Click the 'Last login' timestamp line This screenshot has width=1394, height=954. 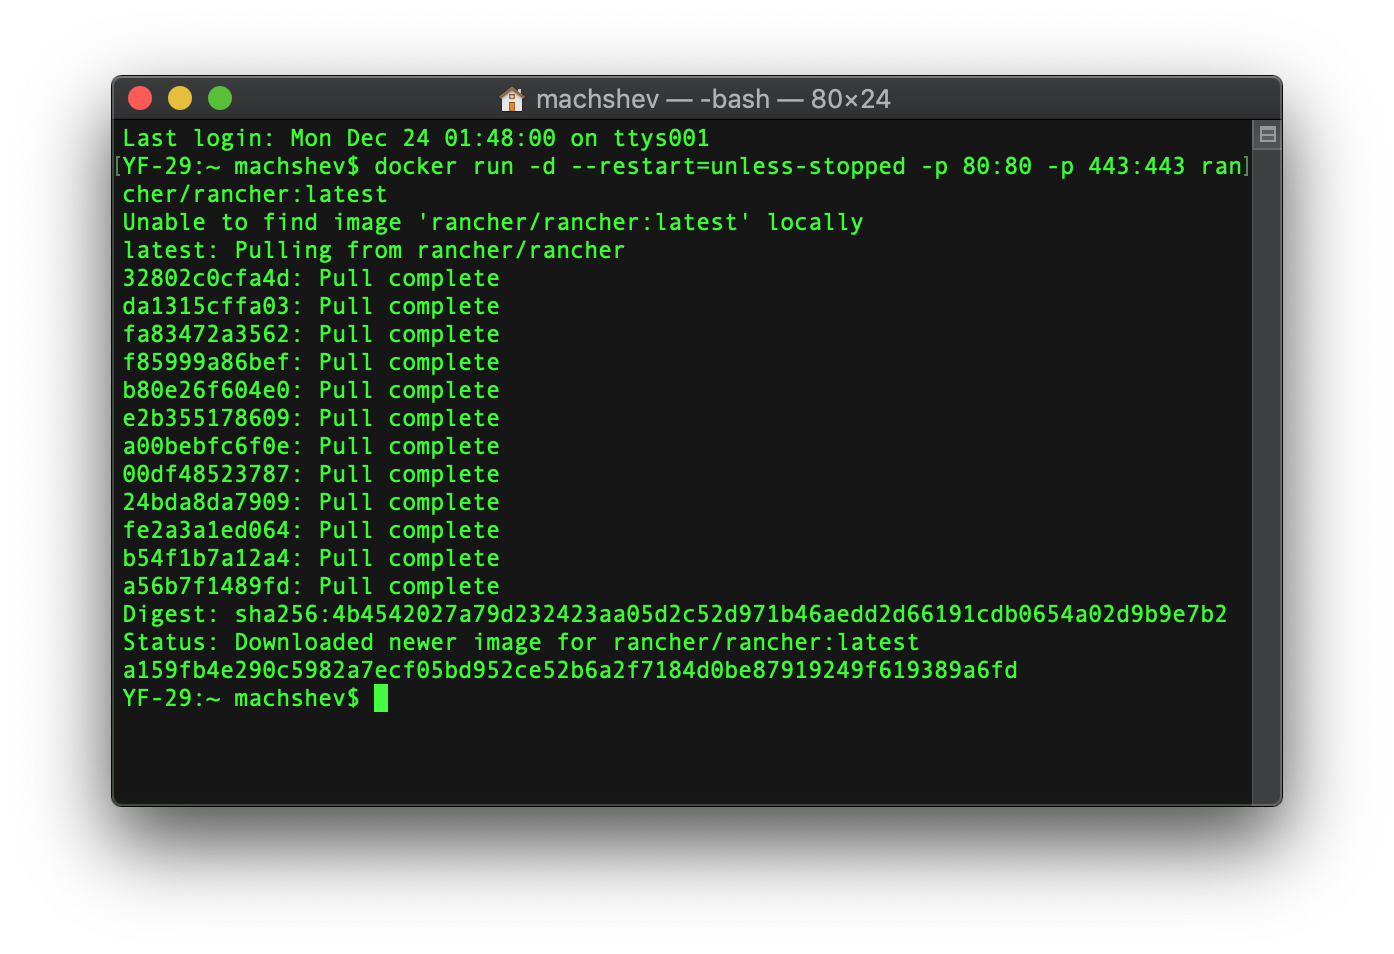point(415,138)
